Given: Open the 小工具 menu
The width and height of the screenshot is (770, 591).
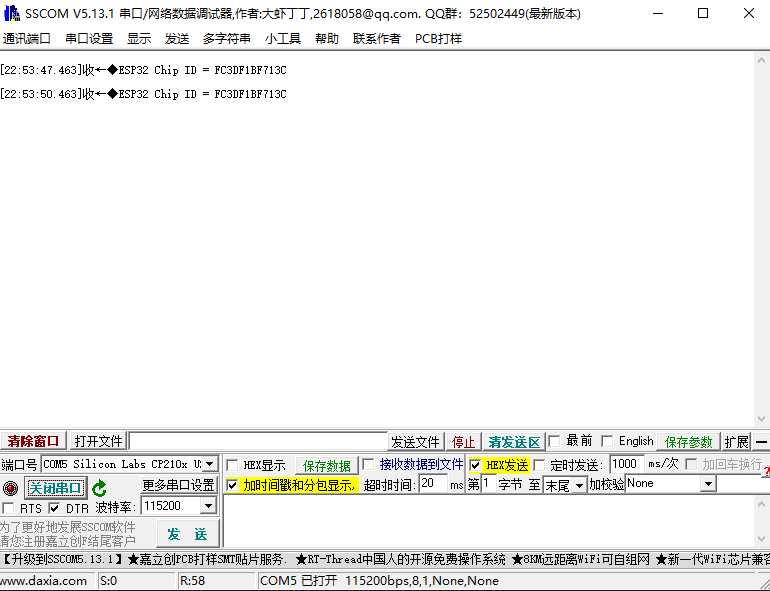Looking at the screenshot, I should pyautogui.click(x=283, y=38).
